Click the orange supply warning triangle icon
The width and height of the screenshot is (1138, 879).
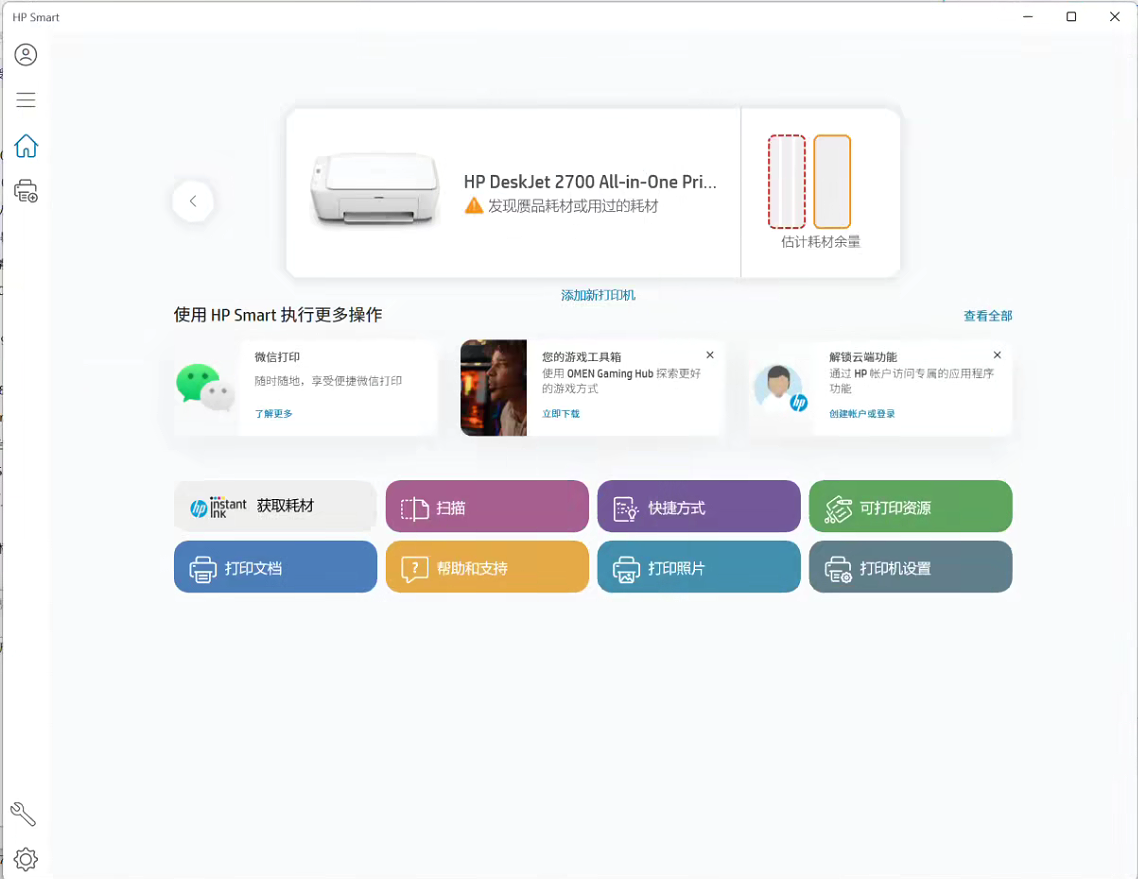(474, 206)
